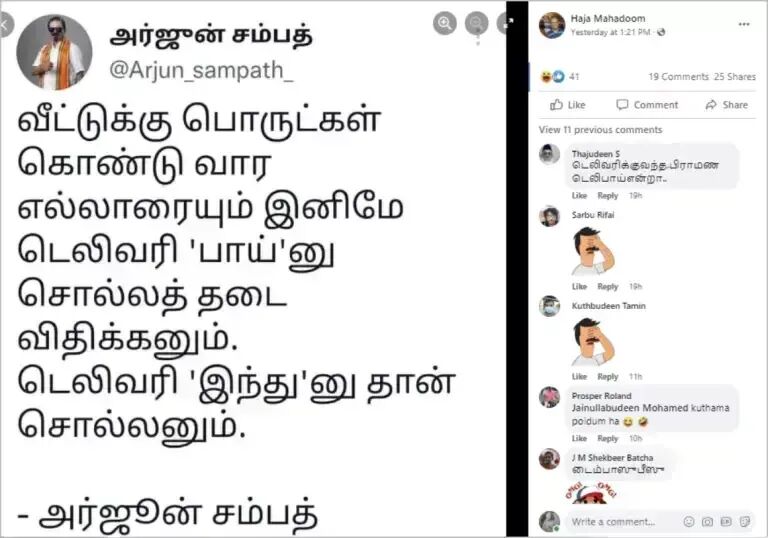768x538 pixels.
Task: Open the three-dot post options menu
Action: 744,24
